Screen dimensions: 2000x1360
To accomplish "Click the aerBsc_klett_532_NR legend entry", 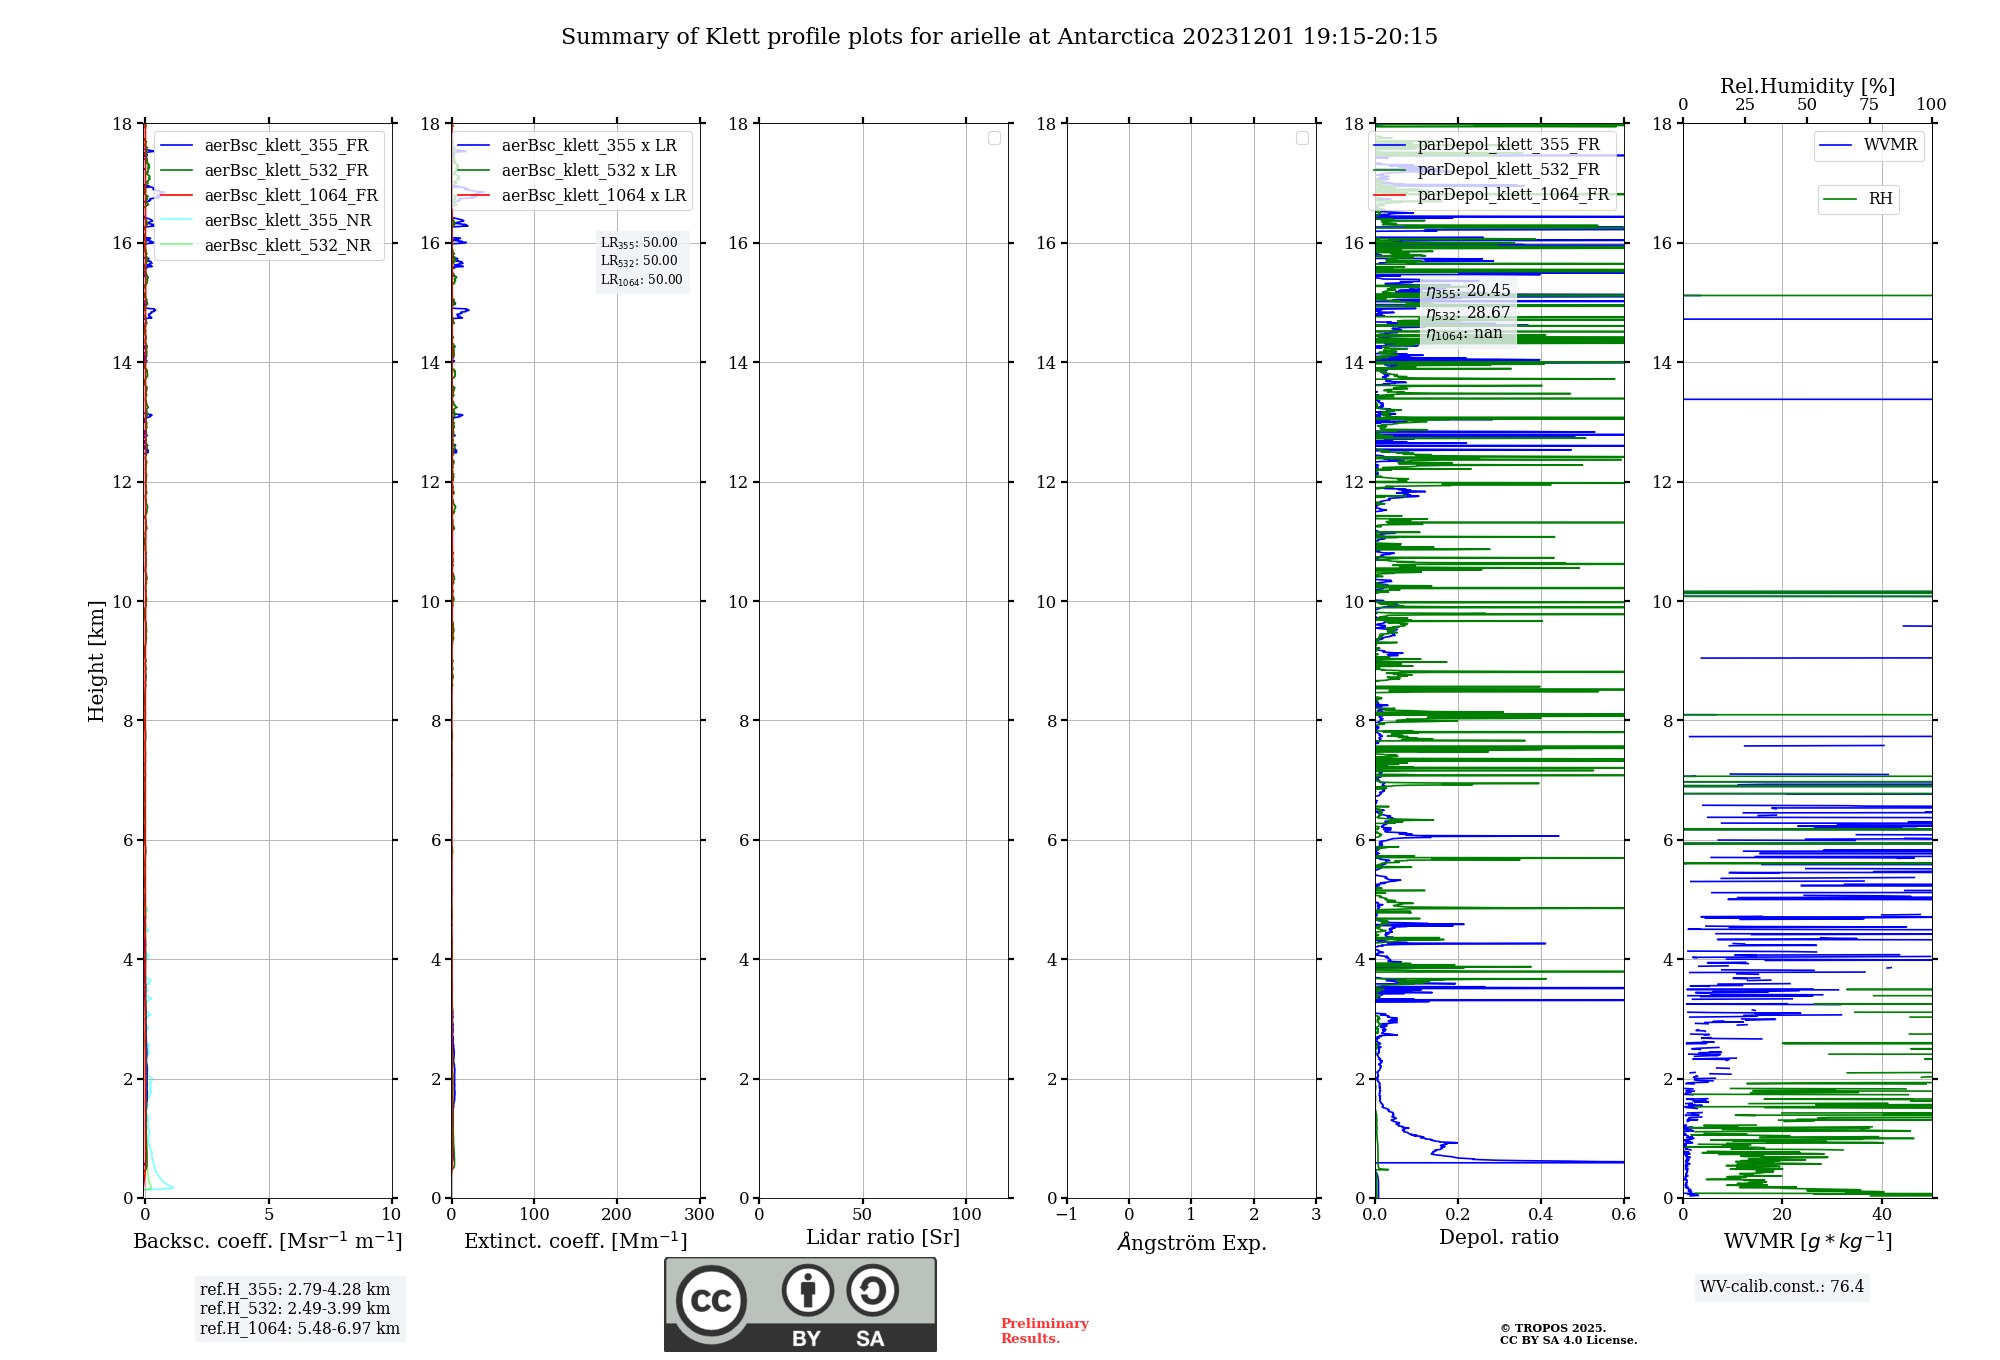I will (287, 245).
